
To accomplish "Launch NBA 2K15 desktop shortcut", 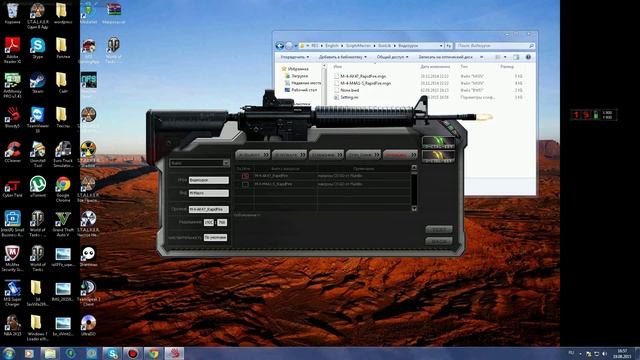I will click(x=12, y=325).
